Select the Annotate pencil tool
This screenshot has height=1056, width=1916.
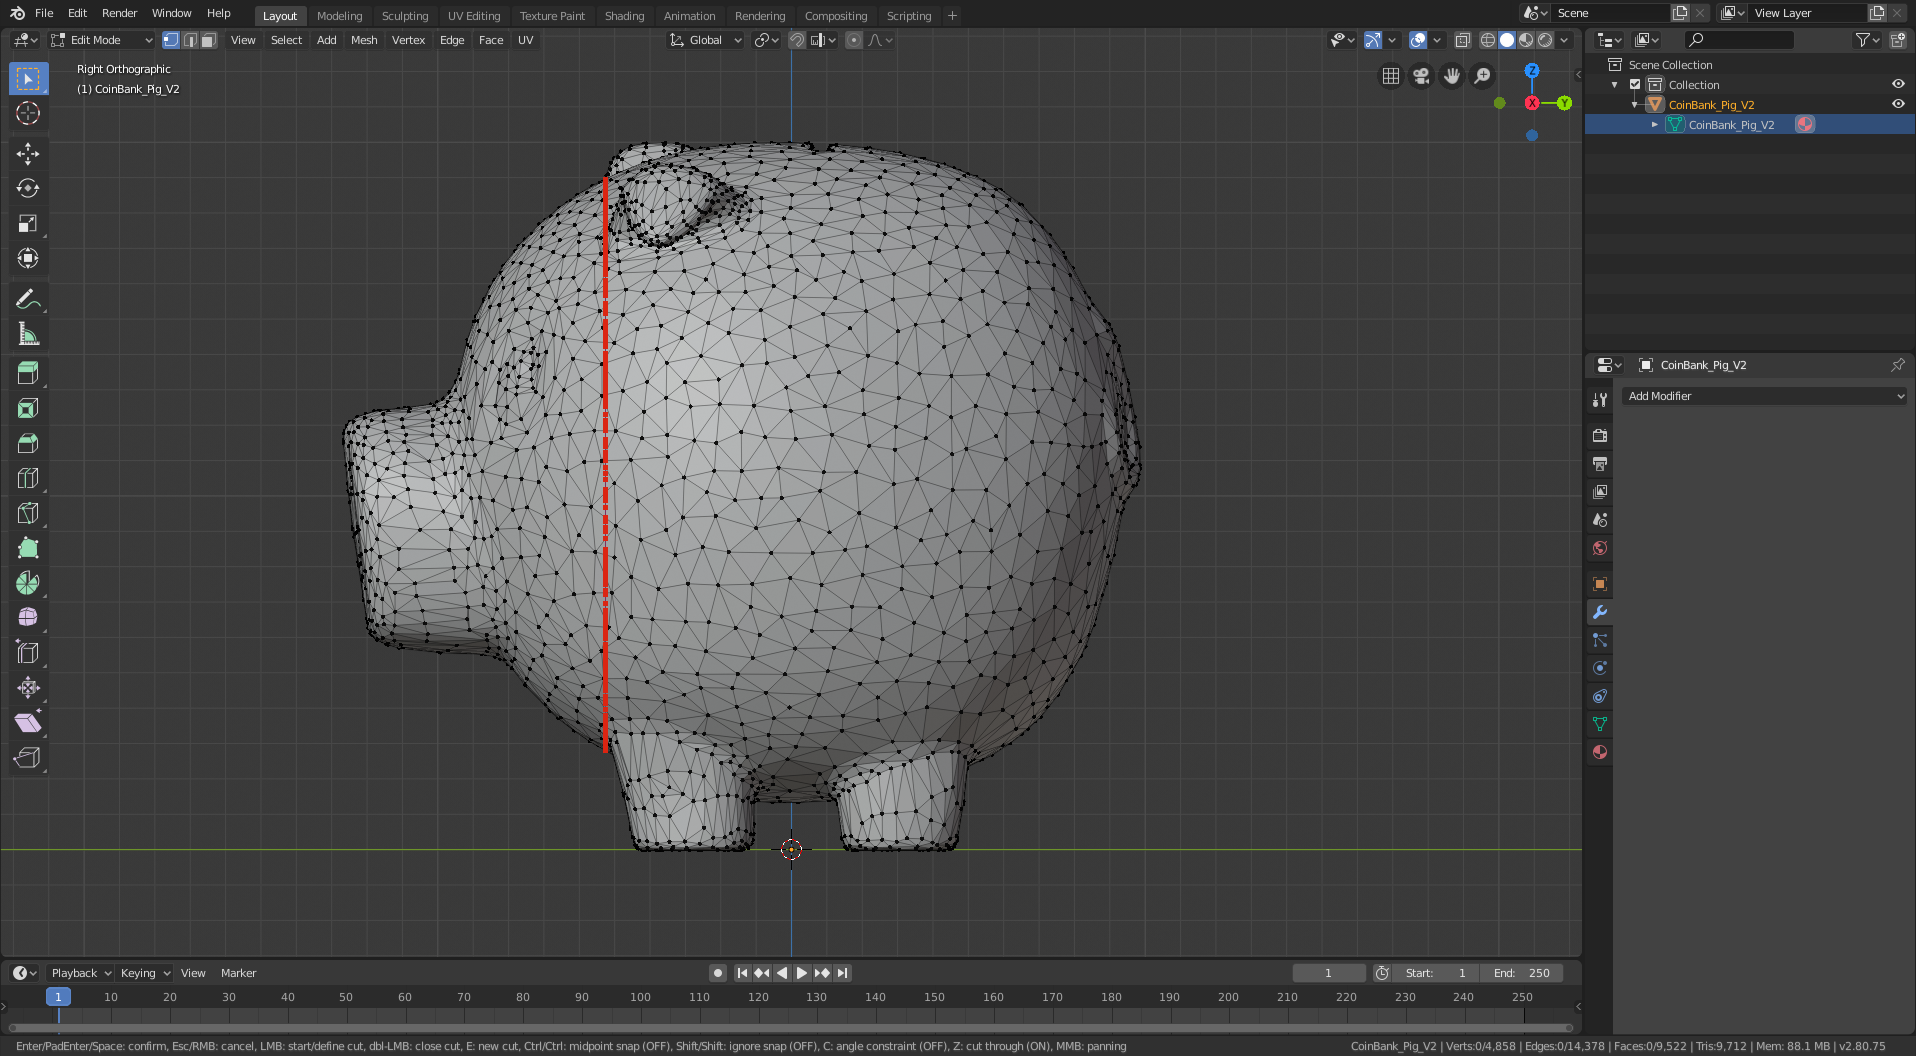(28, 299)
